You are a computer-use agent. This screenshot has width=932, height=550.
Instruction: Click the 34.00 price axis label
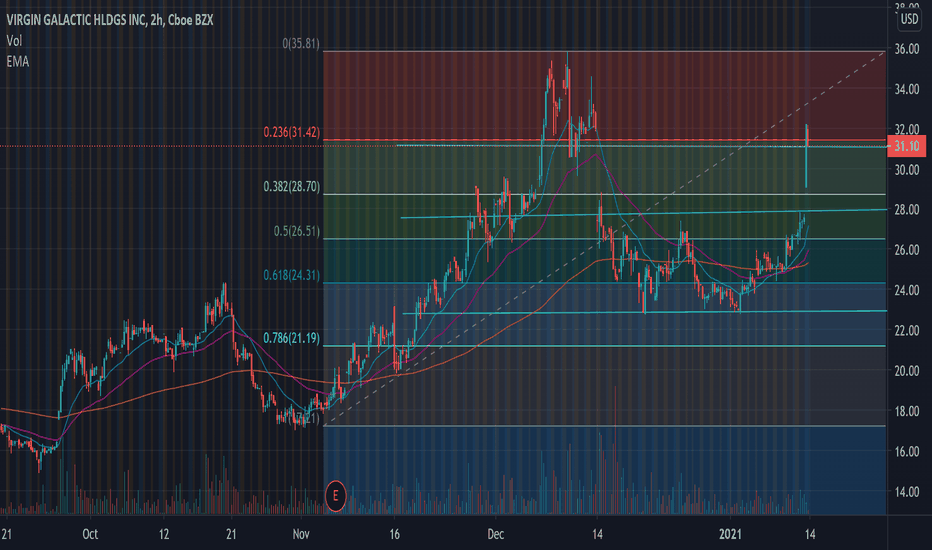click(x=906, y=89)
